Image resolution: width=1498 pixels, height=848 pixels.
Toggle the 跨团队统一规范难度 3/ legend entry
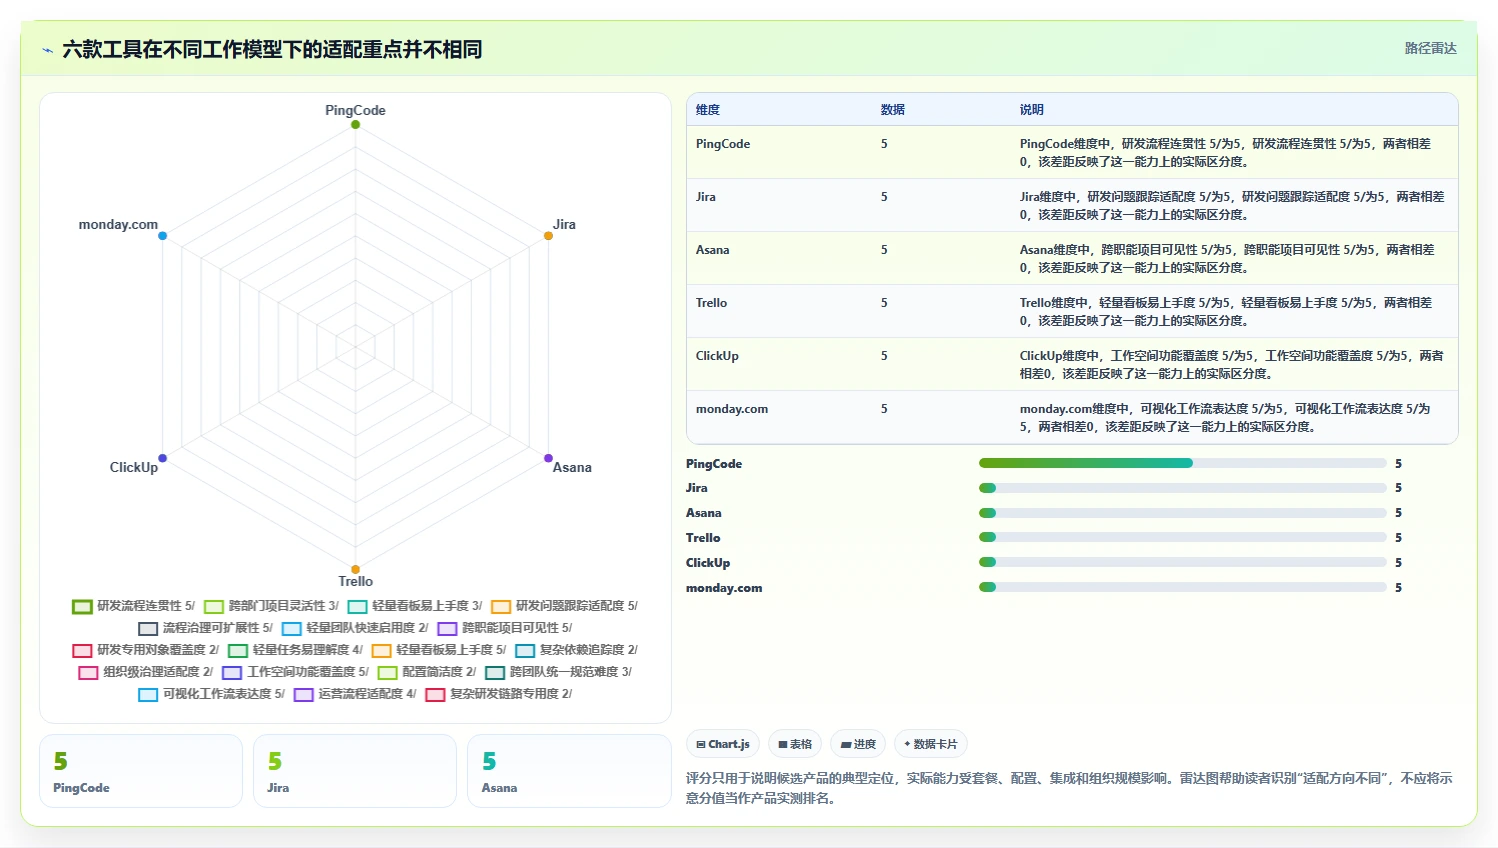559,672
